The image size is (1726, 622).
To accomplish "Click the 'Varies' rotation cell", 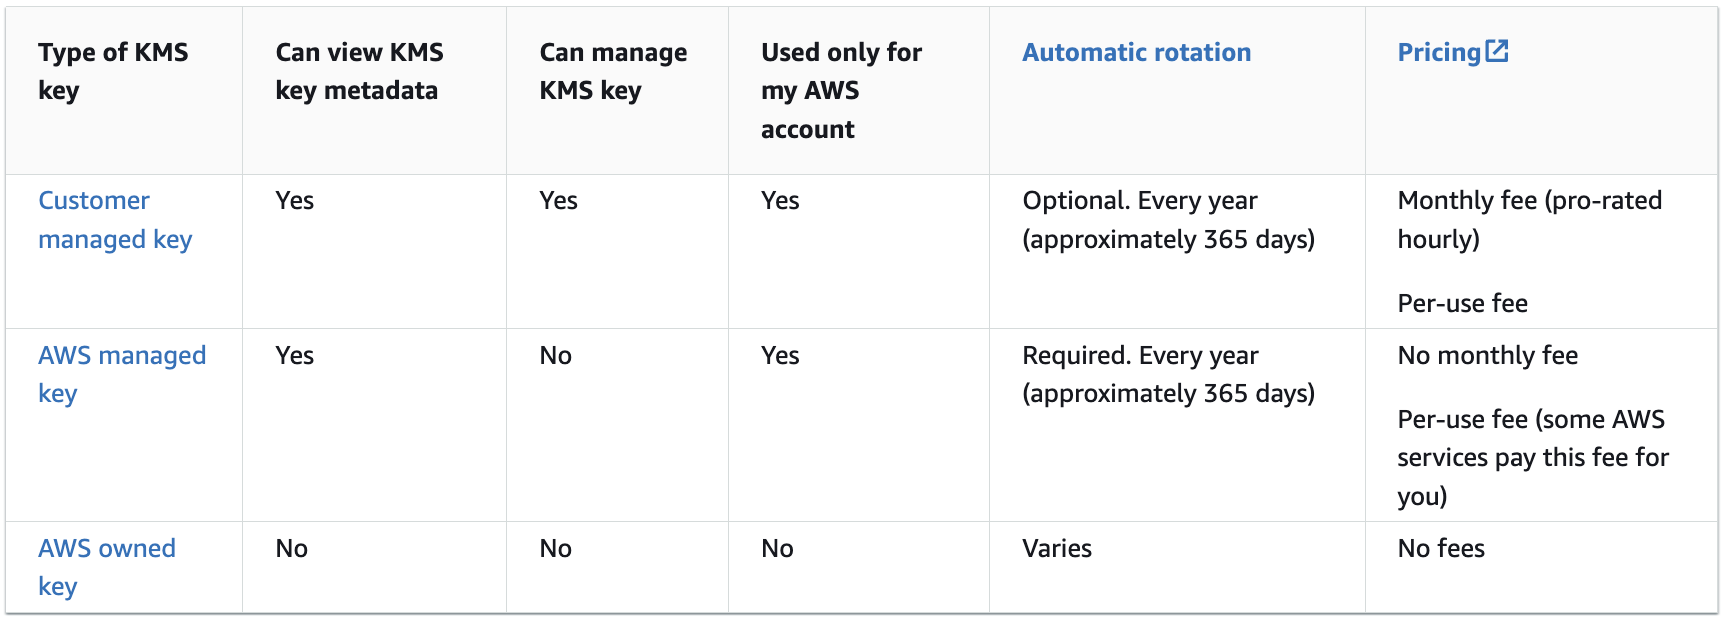I will coord(1057,548).
